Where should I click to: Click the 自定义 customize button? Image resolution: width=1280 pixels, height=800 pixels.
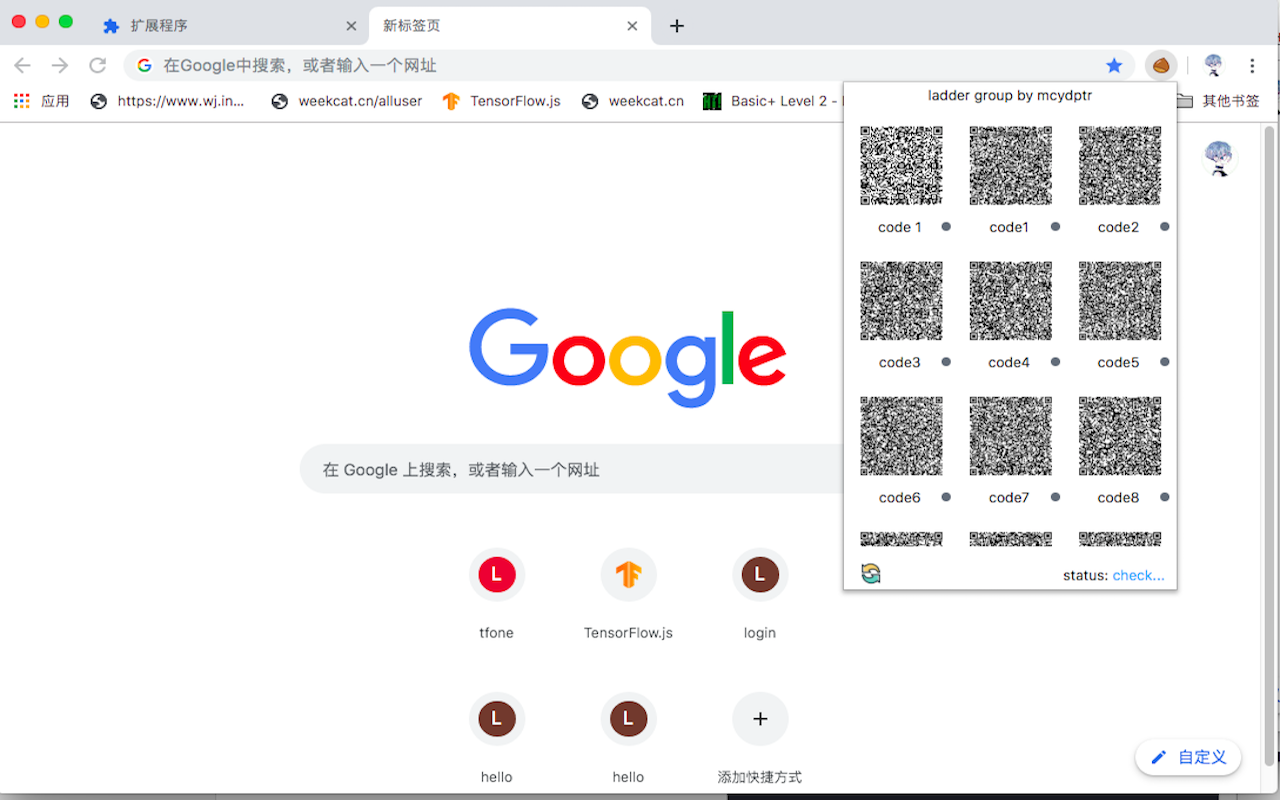tap(1188, 757)
